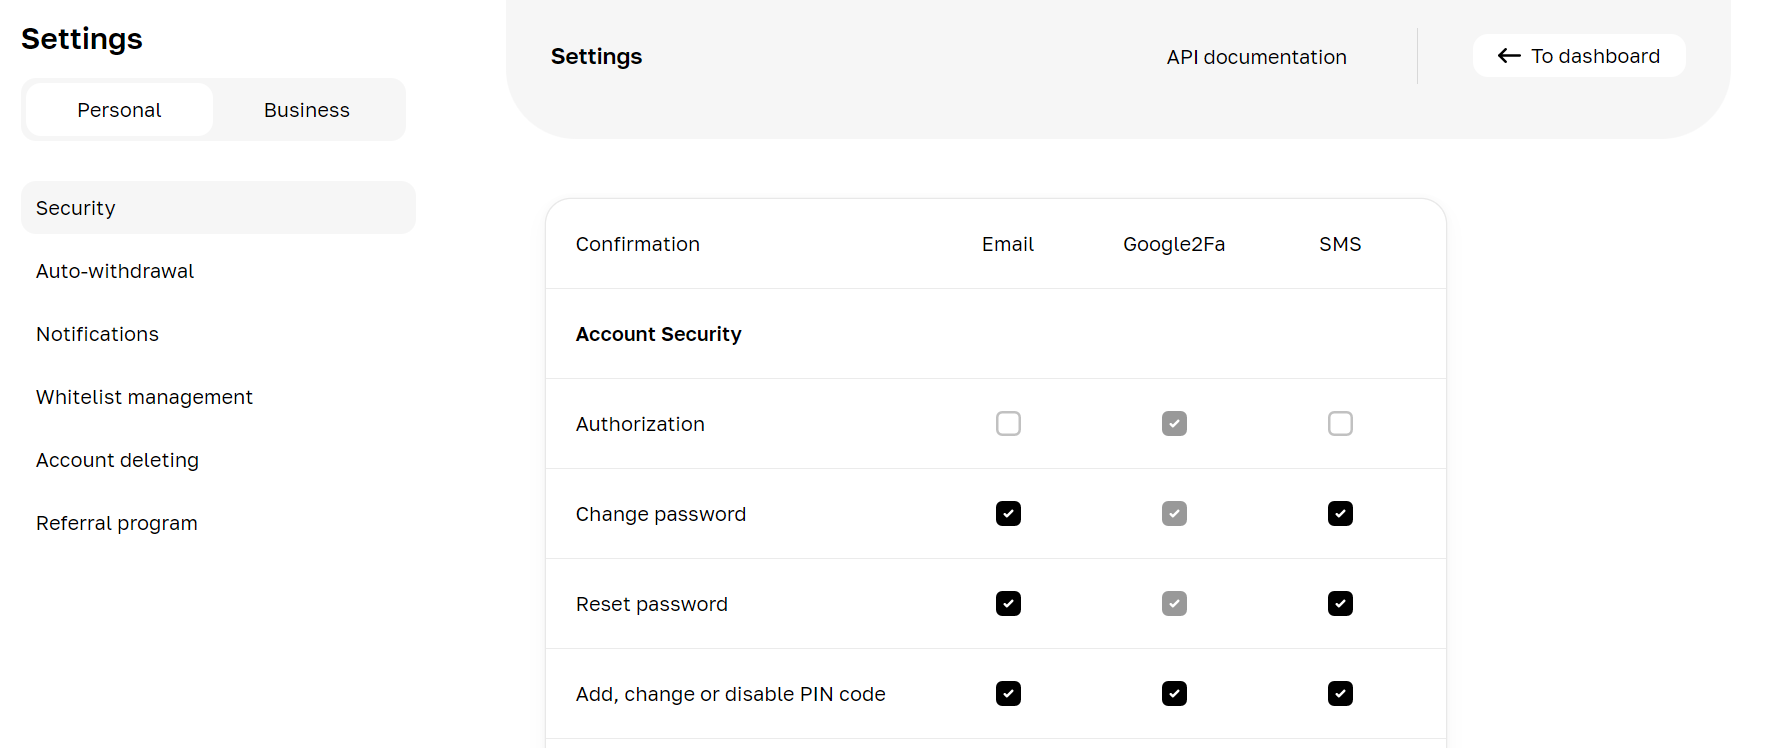Click the Reset password row label
Screen dimensions: 1782x748
[652, 604]
